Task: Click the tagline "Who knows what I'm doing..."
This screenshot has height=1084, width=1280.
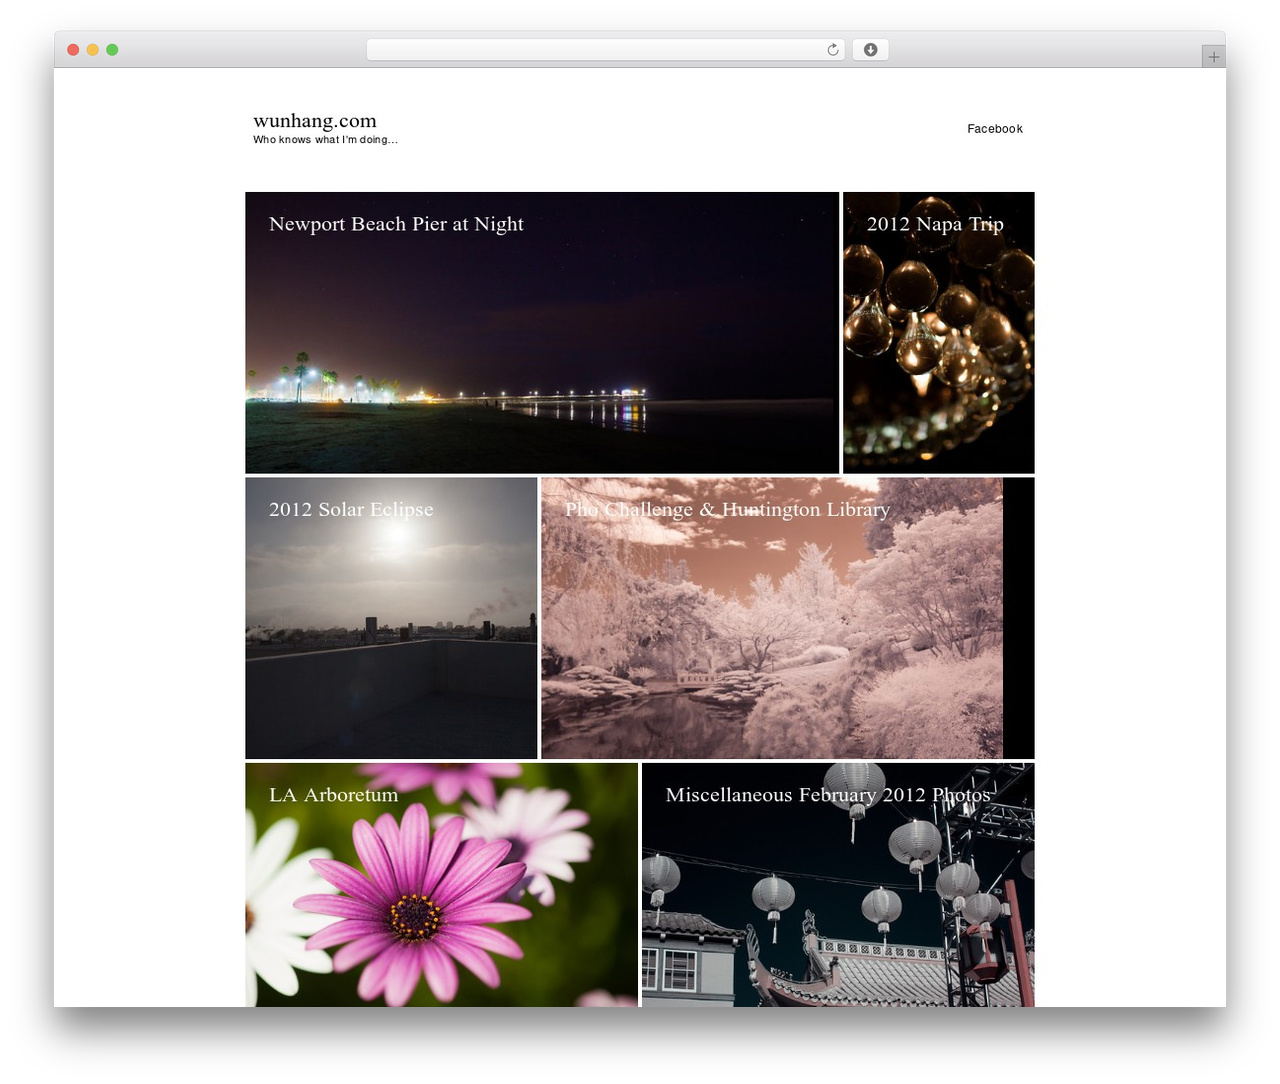Action: click(x=325, y=140)
